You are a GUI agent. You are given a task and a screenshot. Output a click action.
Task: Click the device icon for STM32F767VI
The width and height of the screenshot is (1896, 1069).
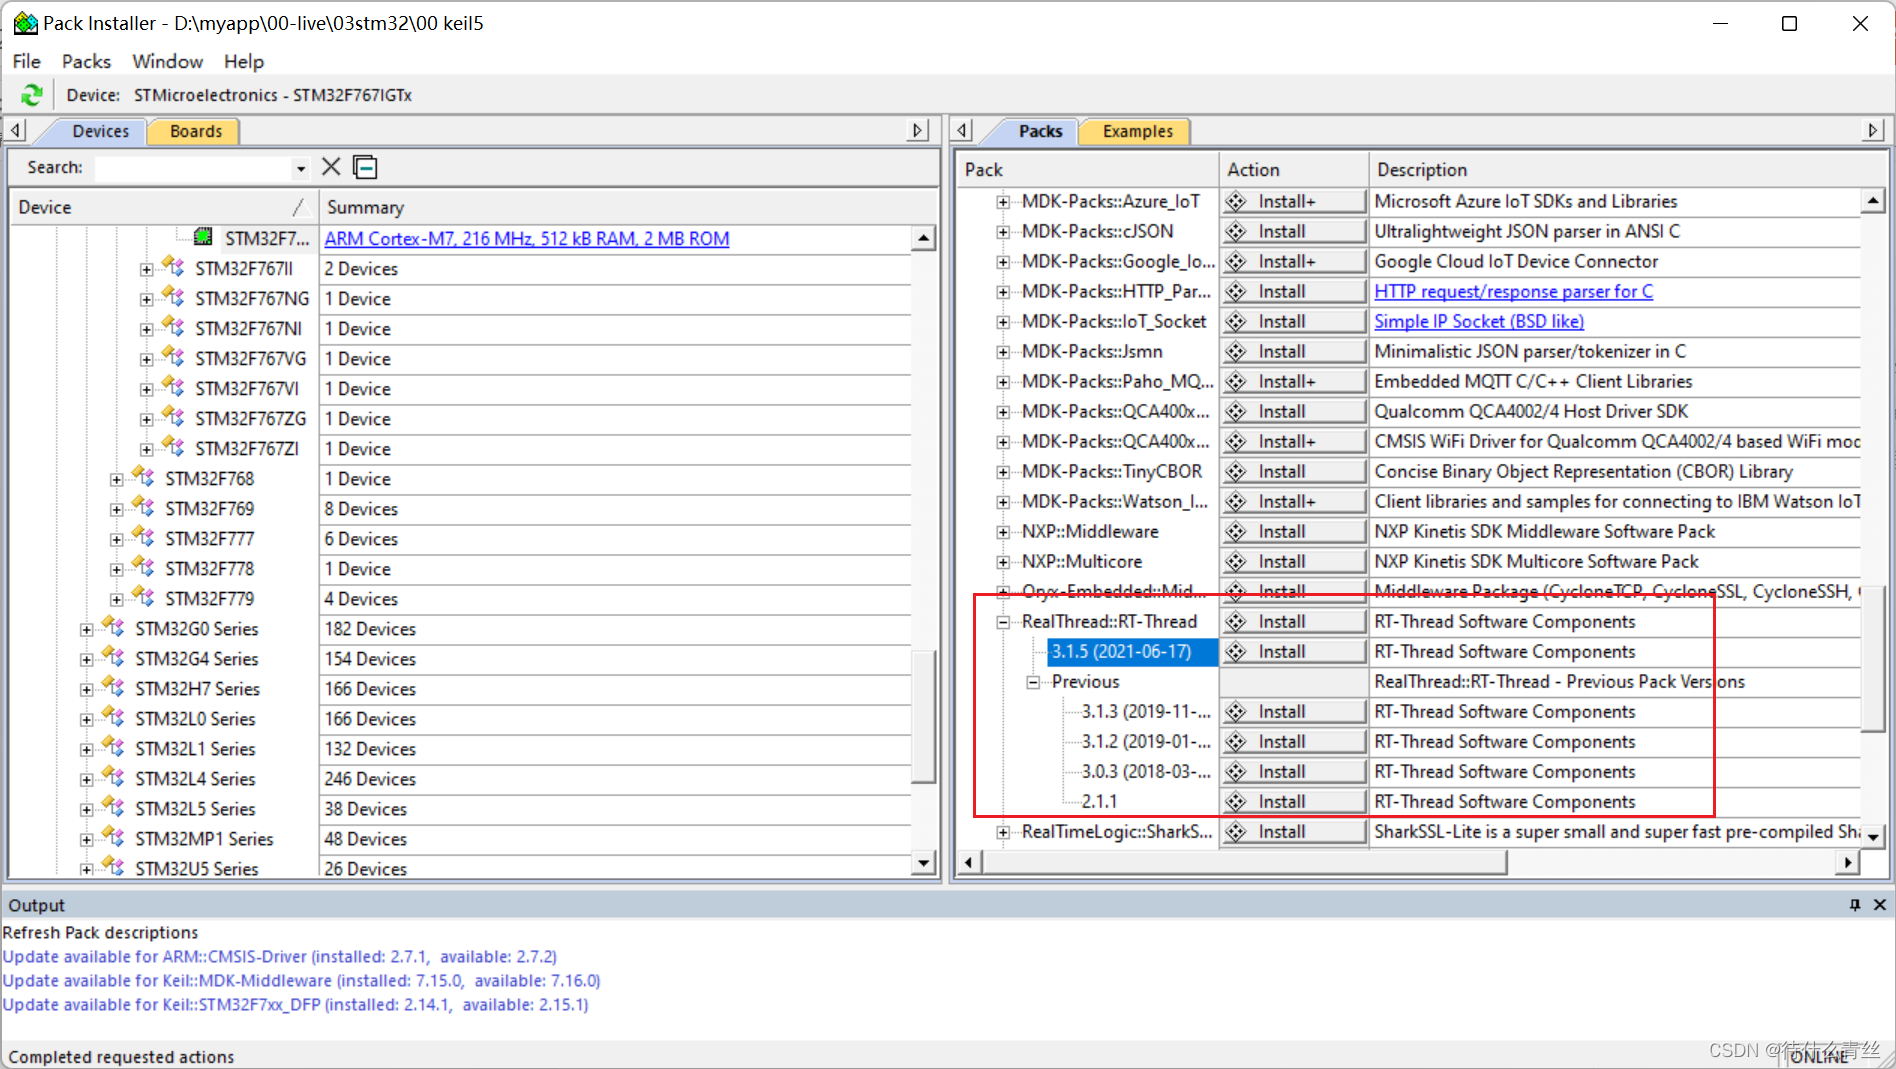174,387
